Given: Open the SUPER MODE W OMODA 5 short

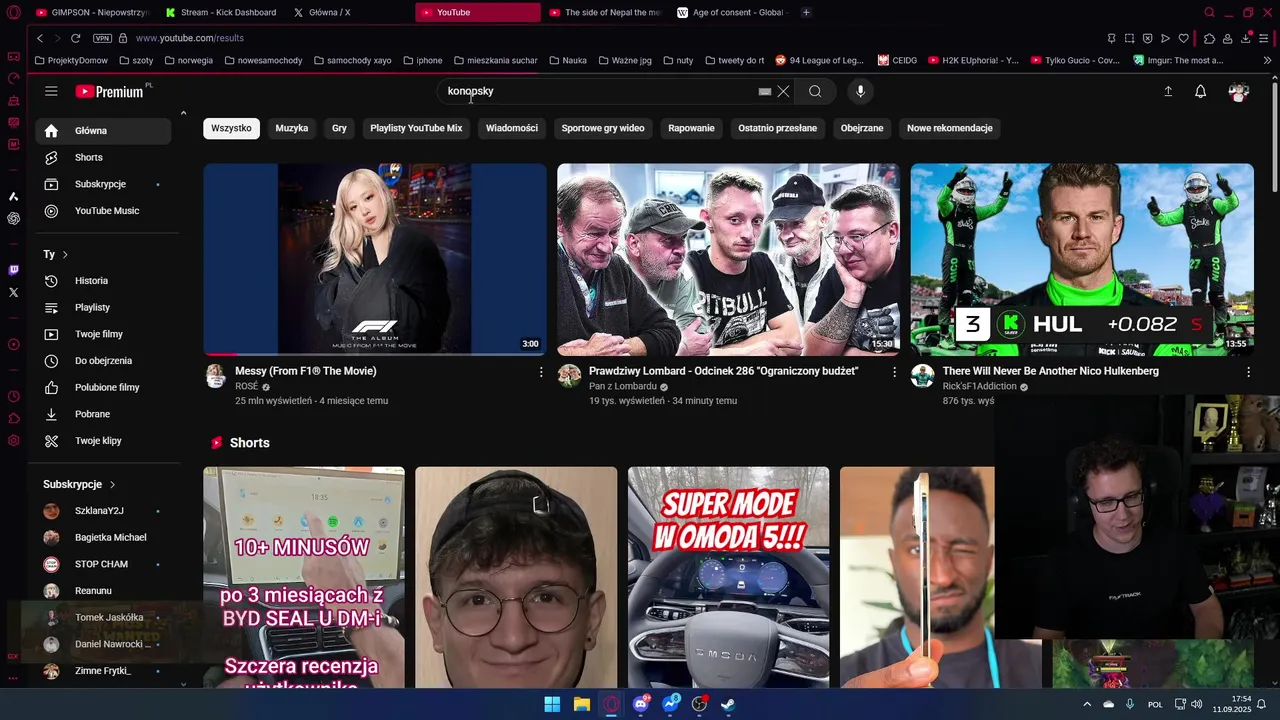Looking at the screenshot, I should coord(728,577).
